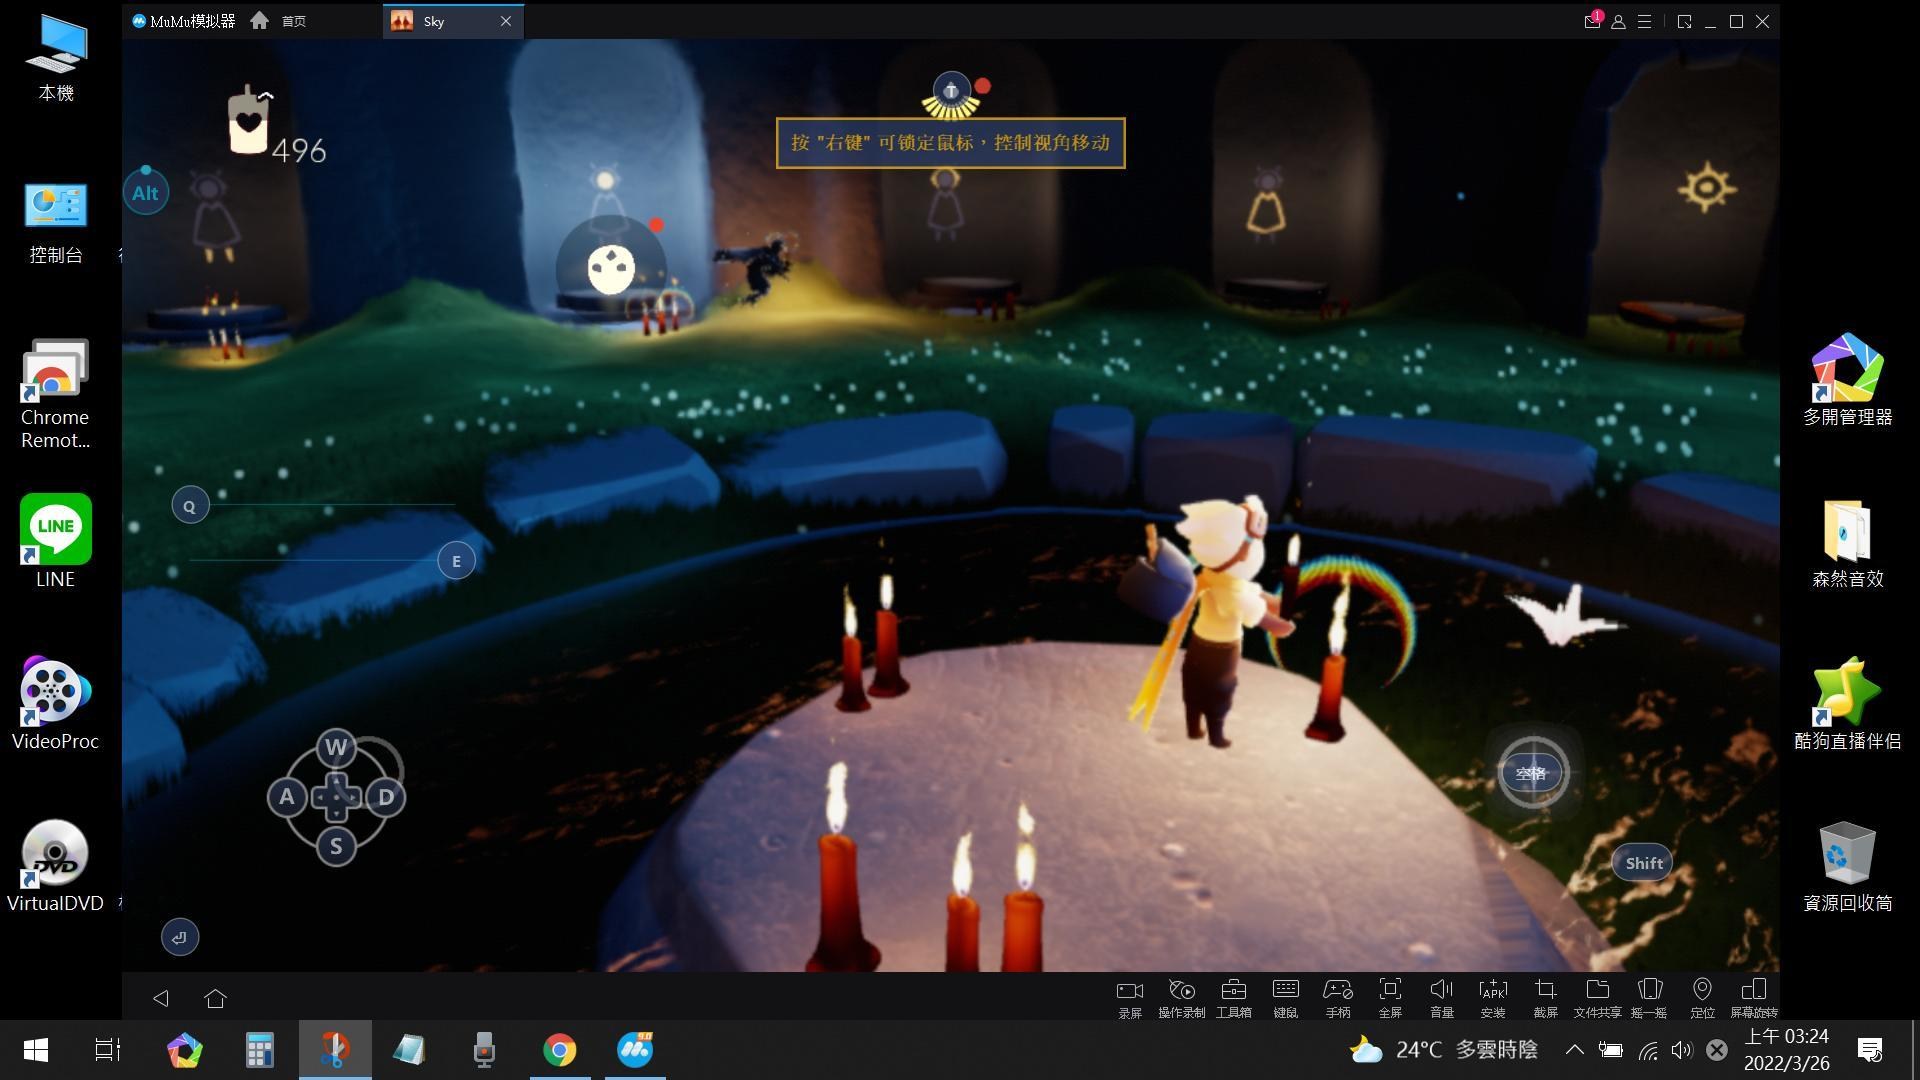Open 文件共享 shared folder

pyautogui.click(x=1597, y=997)
